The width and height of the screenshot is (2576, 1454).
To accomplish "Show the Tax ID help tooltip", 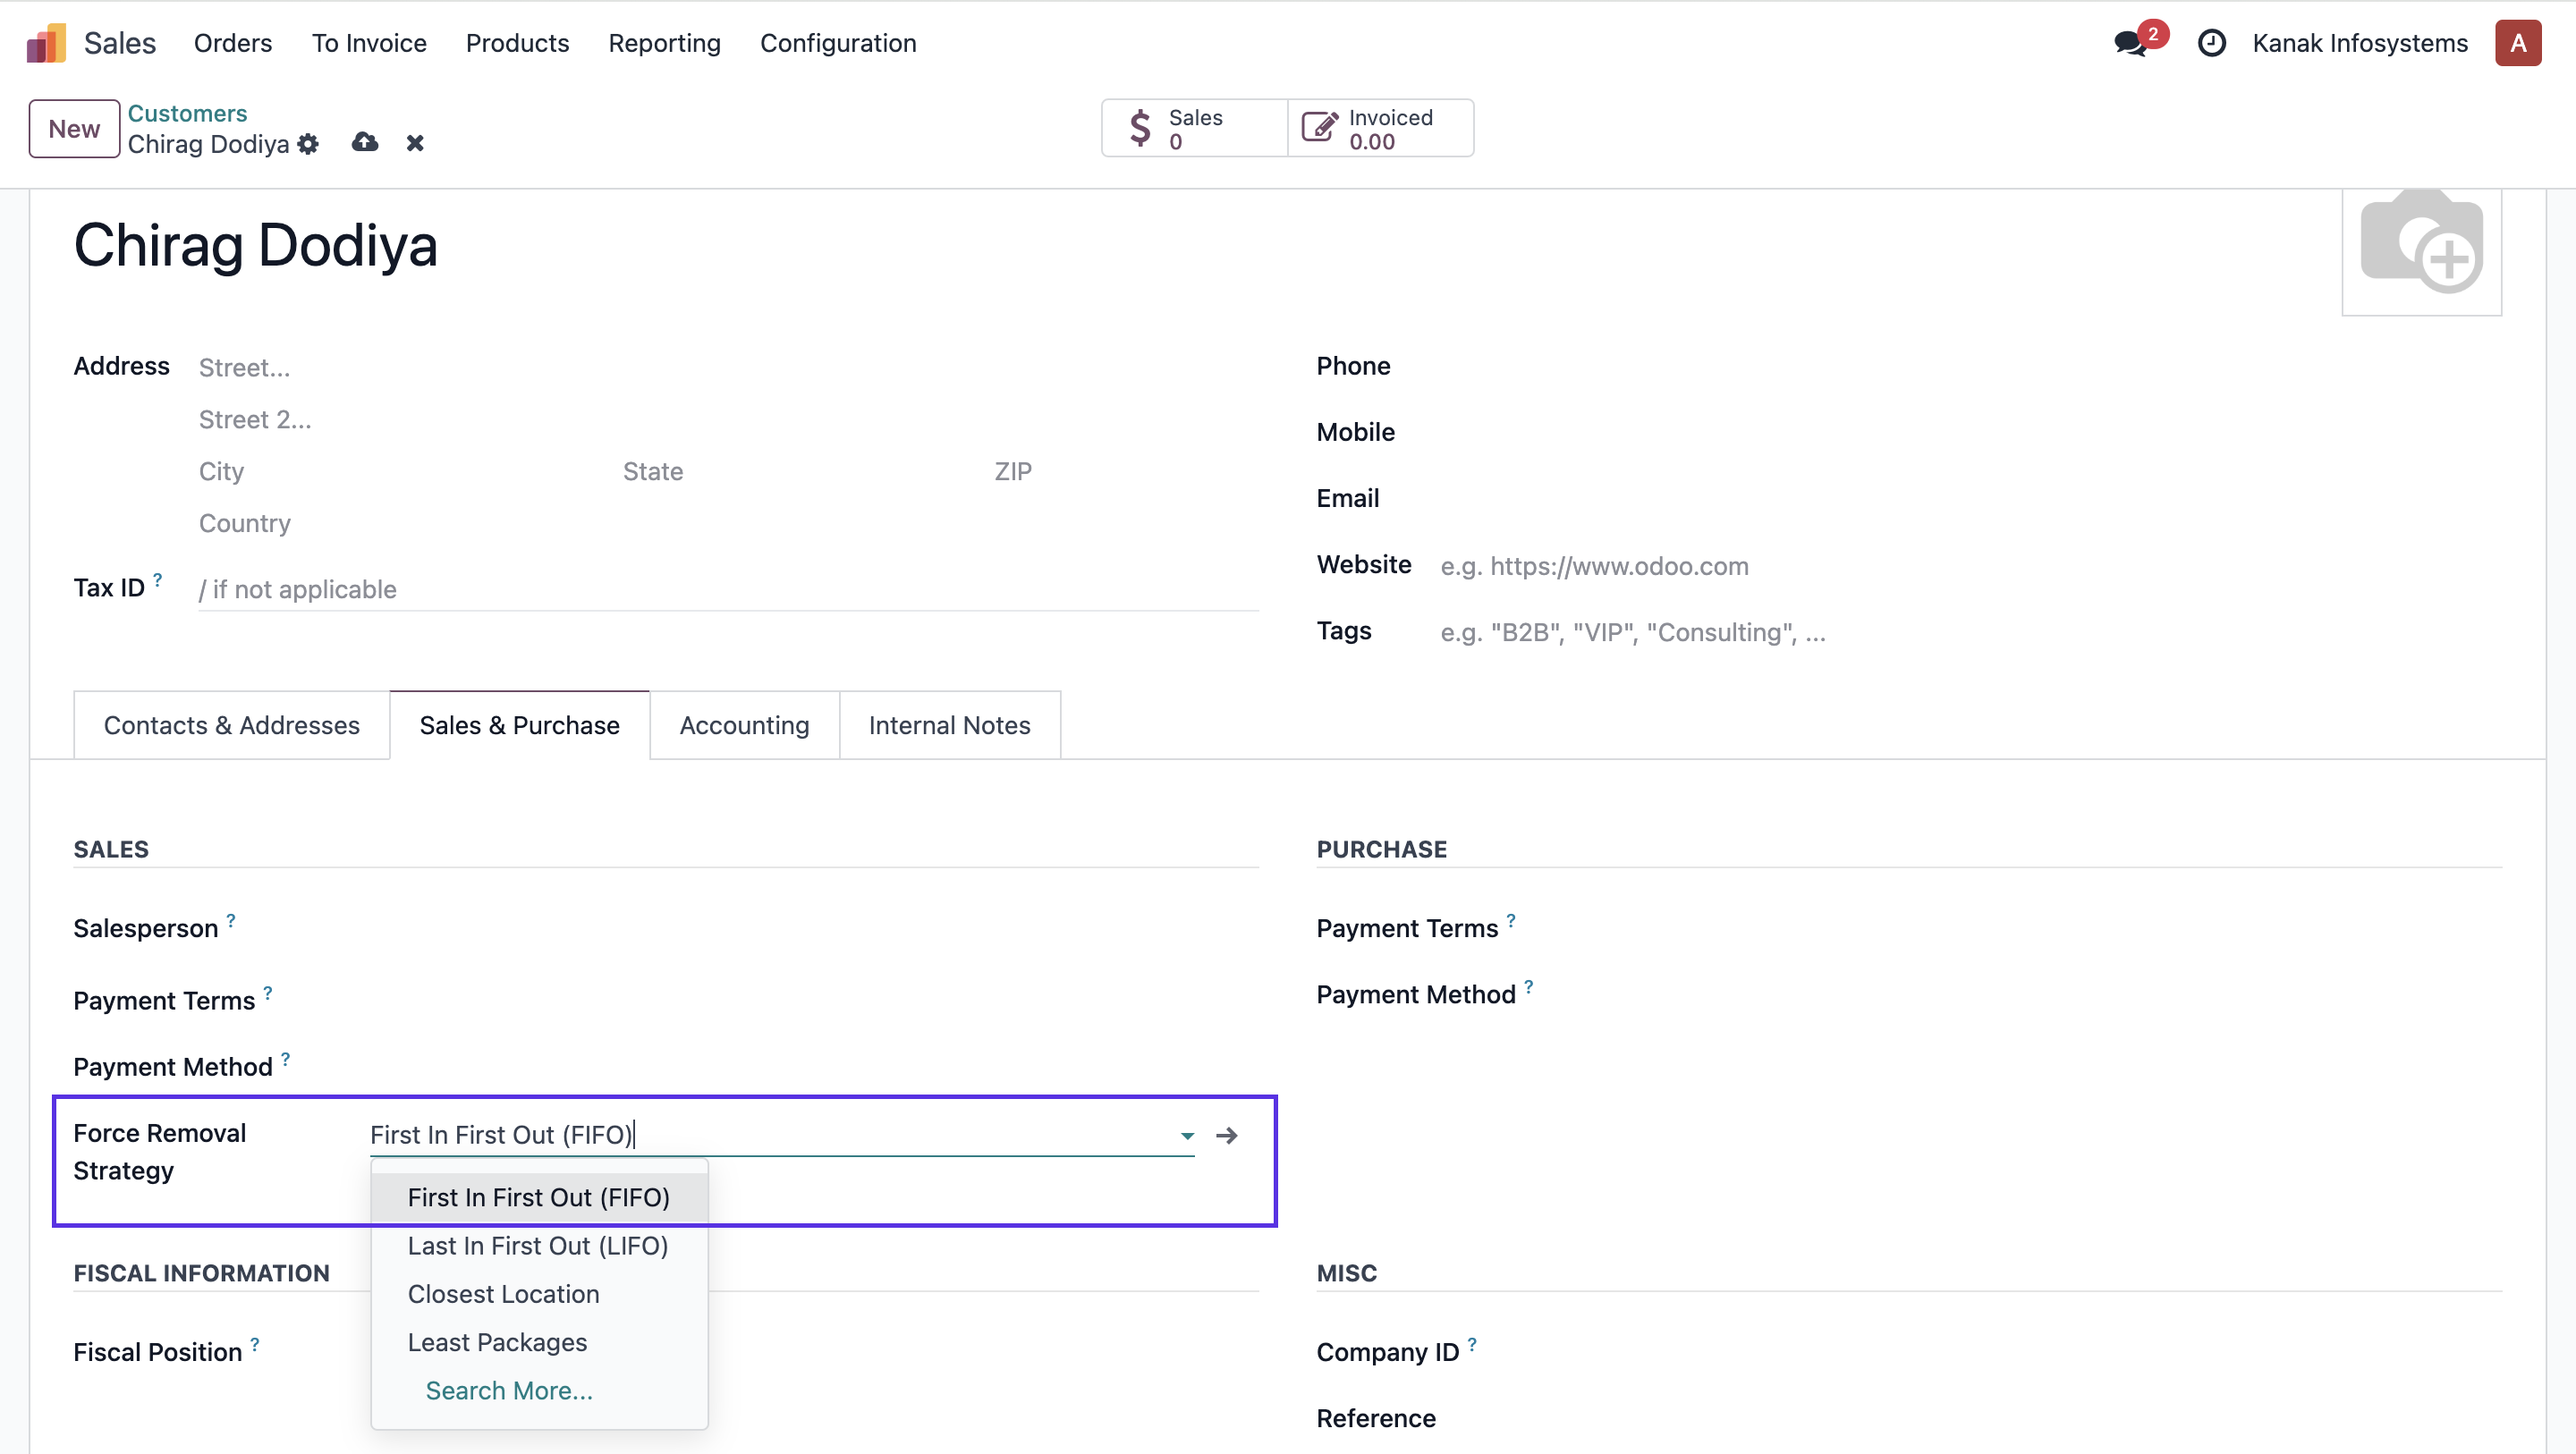I will (x=157, y=579).
